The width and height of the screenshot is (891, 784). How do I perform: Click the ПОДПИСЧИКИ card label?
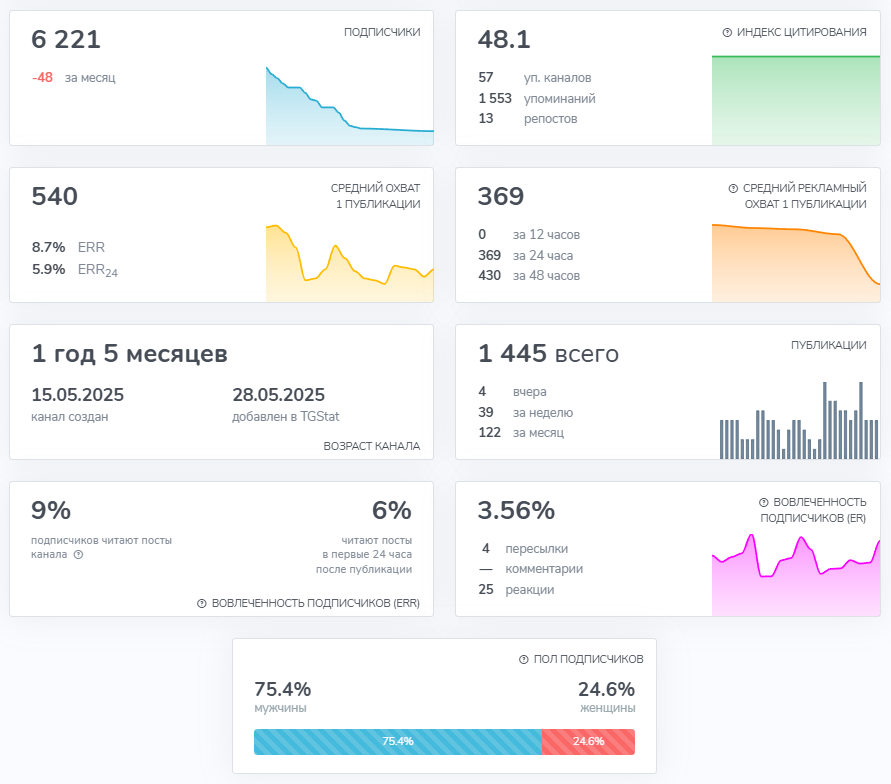[x=382, y=32]
